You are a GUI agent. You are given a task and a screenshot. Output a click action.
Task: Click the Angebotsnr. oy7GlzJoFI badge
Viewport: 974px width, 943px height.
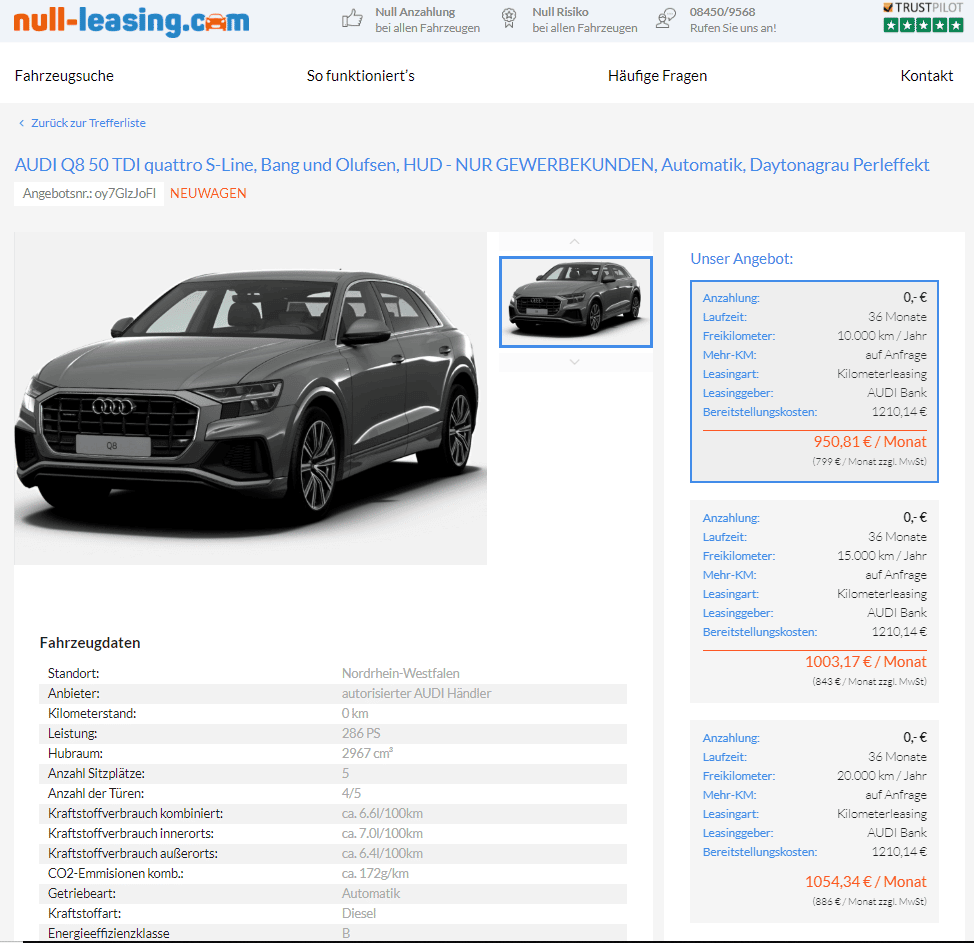(89, 193)
